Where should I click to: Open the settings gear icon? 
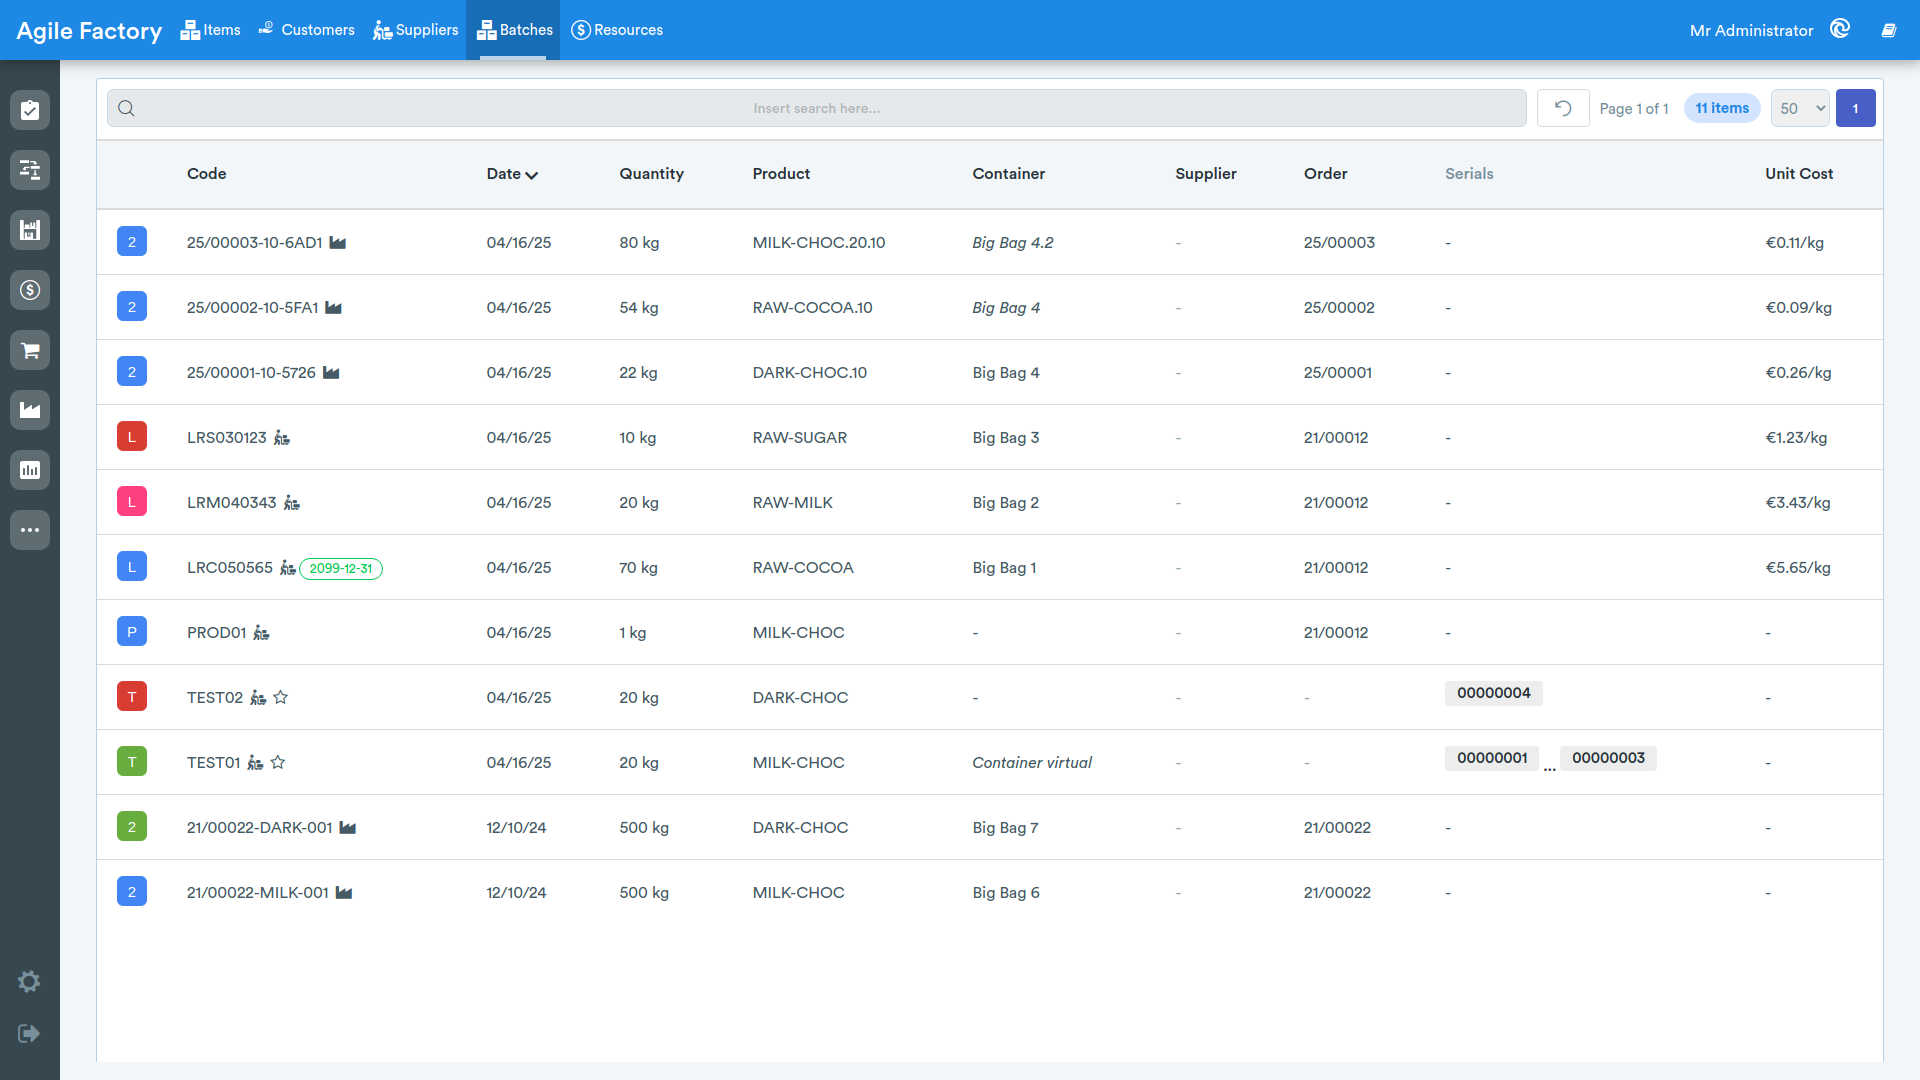tap(29, 981)
